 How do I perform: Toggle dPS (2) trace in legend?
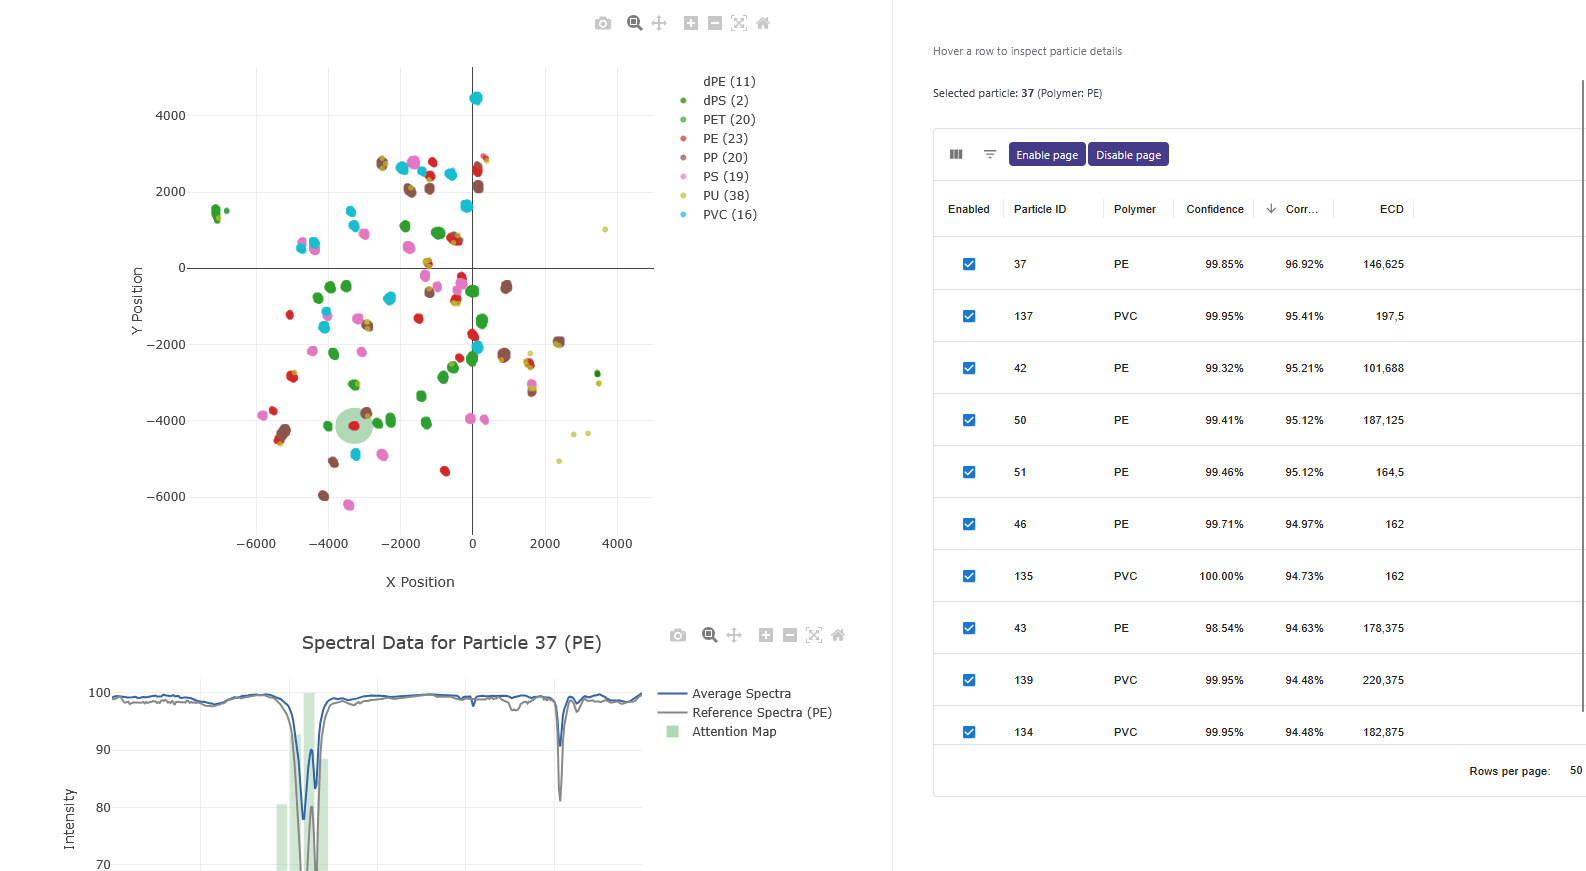pos(726,101)
